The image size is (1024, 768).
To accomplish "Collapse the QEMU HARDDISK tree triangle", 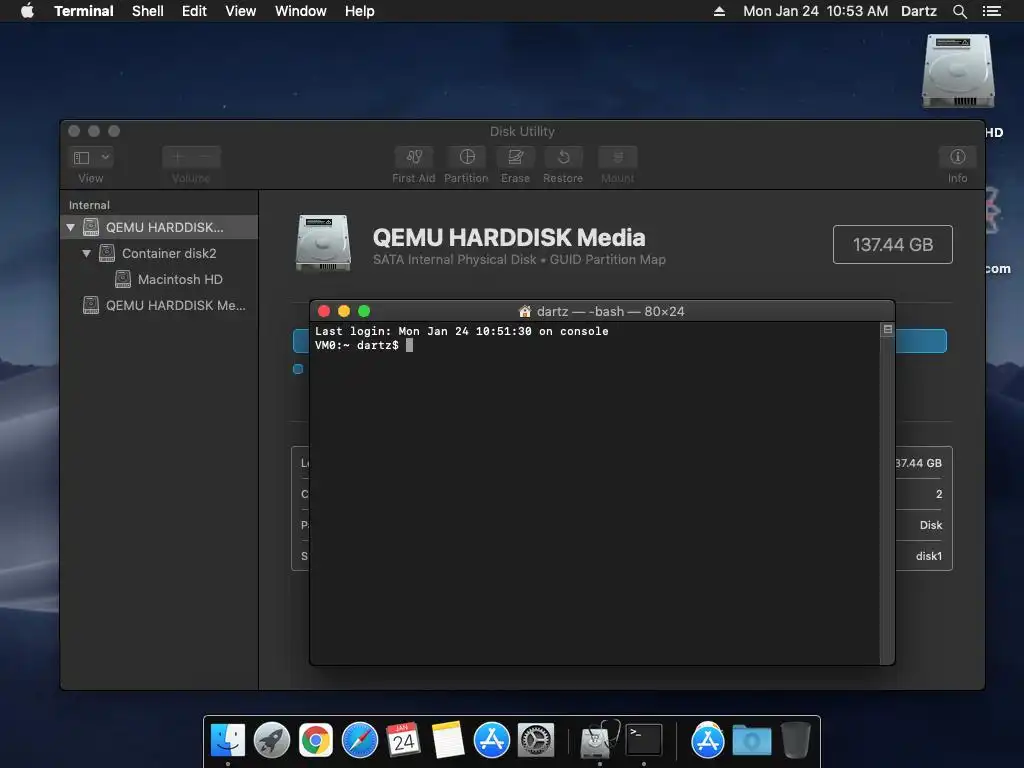I will pyautogui.click(x=71, y=227).
